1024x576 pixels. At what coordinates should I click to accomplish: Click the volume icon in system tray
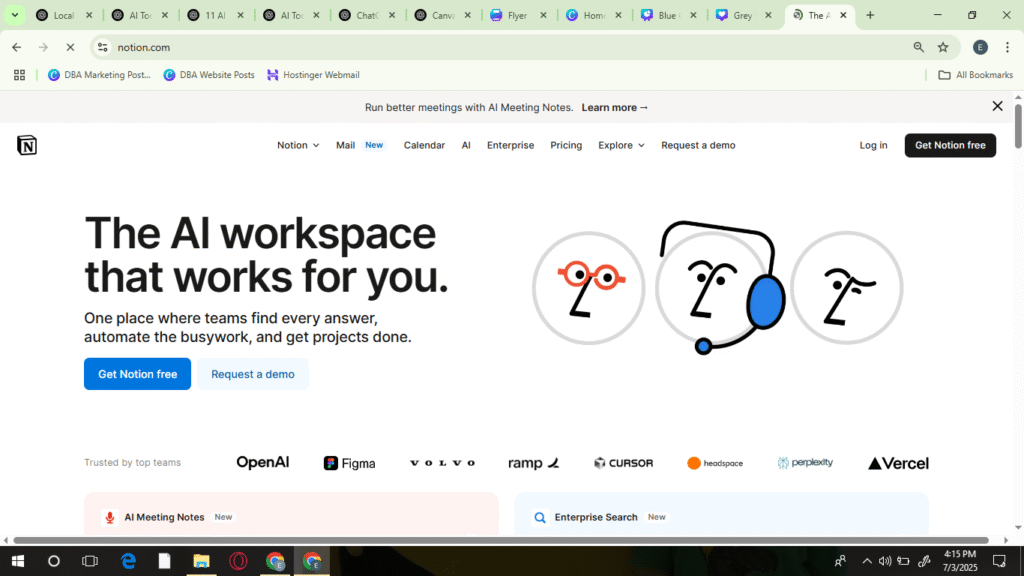[885, 561]
